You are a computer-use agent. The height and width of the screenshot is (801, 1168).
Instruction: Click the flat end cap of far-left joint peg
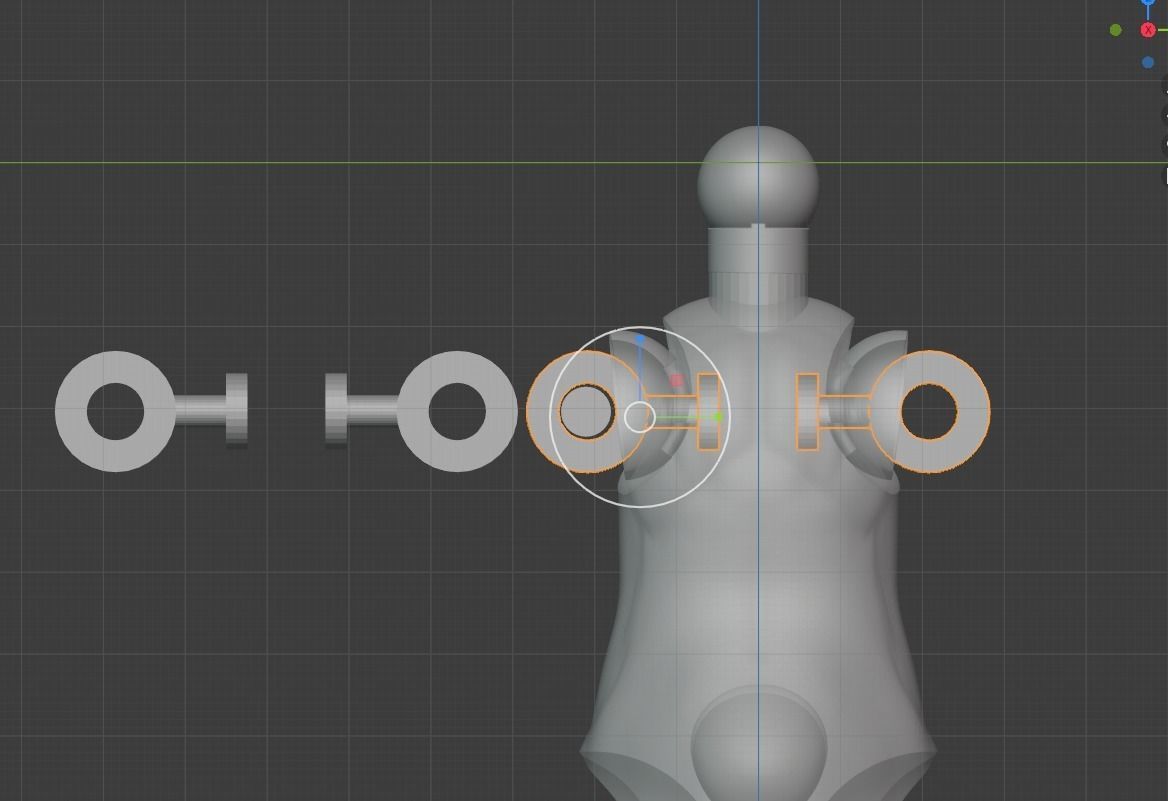237,411
